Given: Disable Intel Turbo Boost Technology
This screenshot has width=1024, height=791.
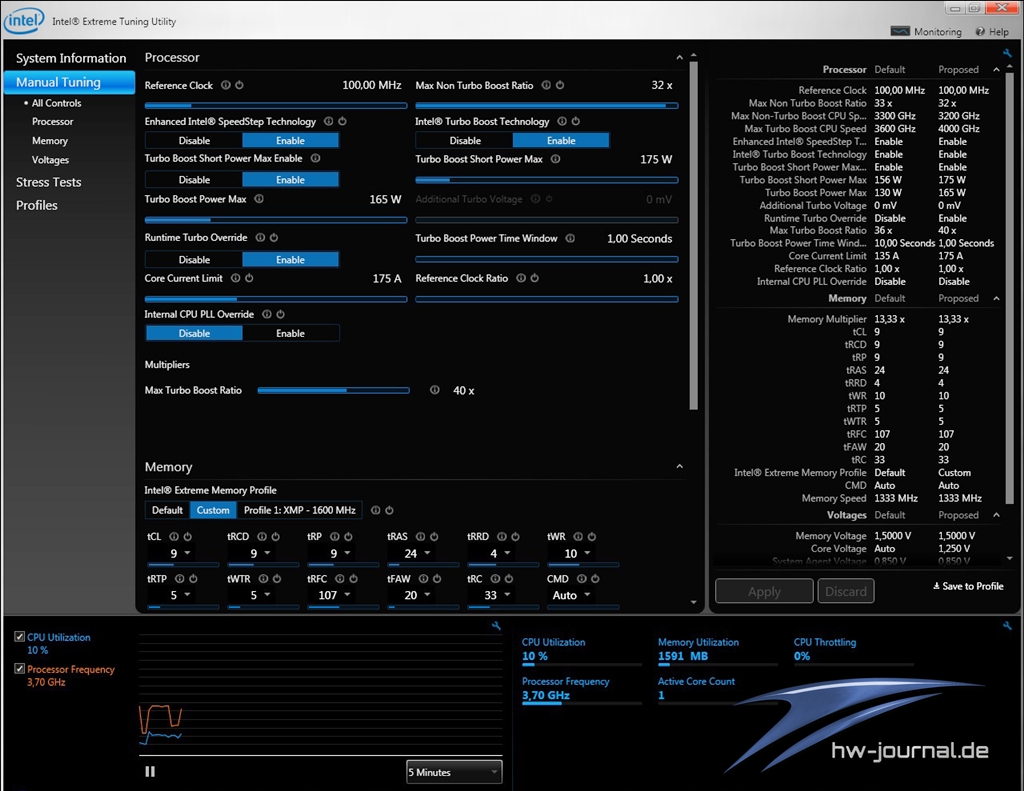Looking at the screenshot, I should coord(464,140).
